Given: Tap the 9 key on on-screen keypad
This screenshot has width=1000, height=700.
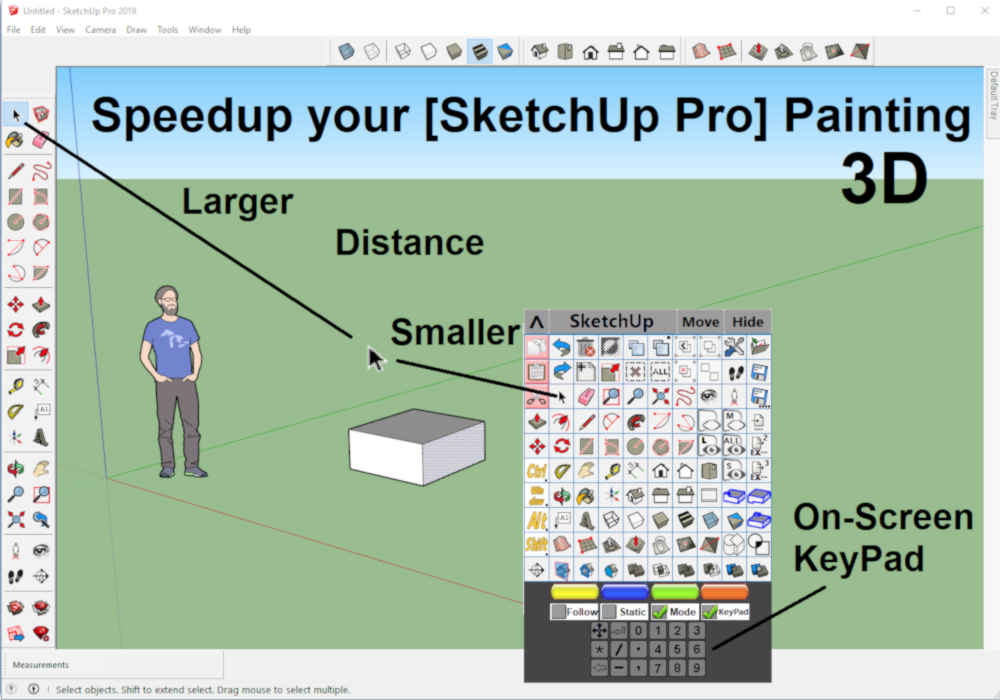Looking at the screenshot, I should point(697,668).
